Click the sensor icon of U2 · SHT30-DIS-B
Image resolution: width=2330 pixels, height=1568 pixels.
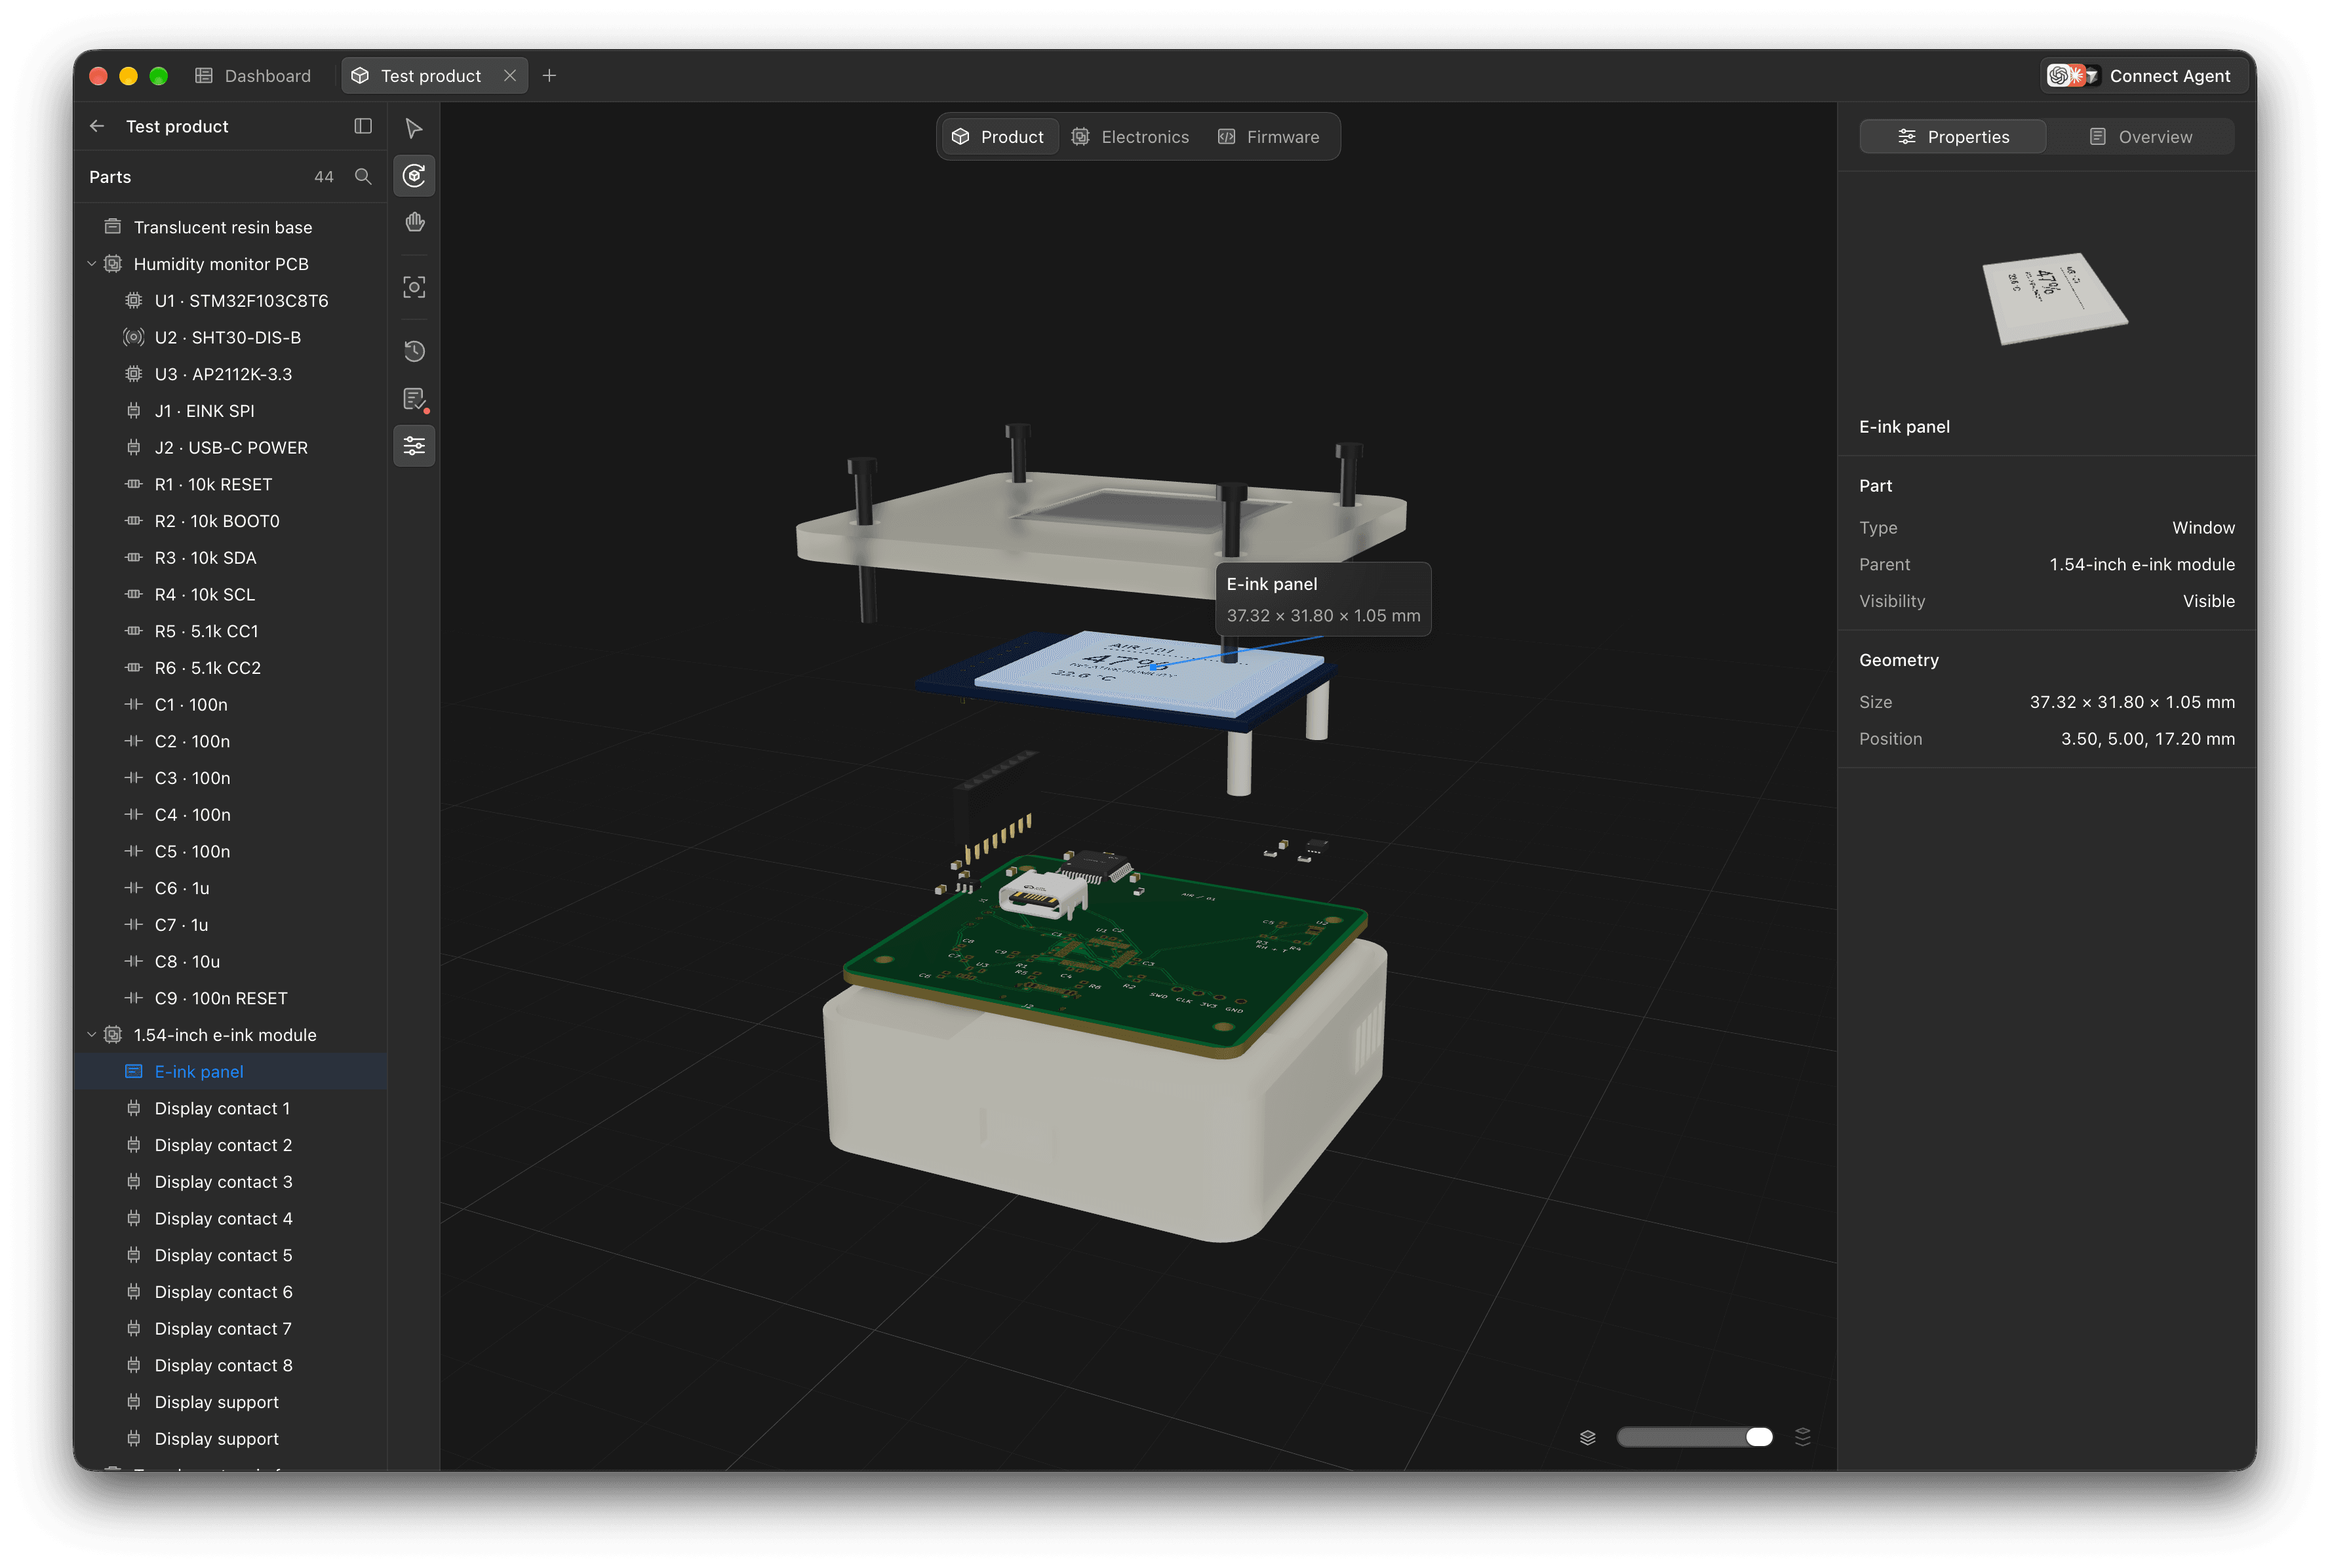click(x=133, y=338)
